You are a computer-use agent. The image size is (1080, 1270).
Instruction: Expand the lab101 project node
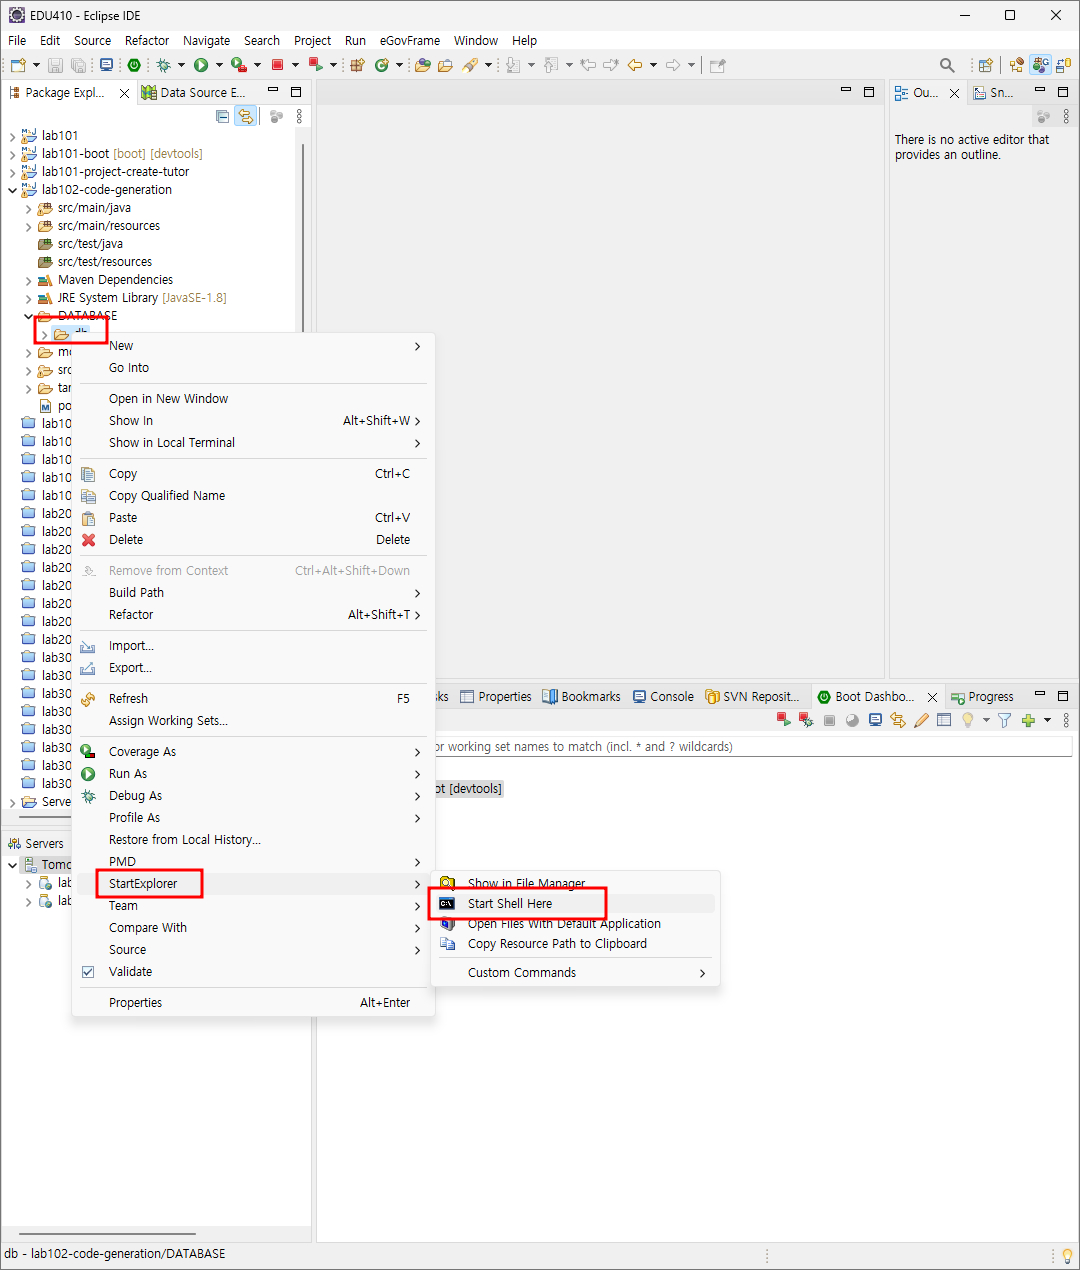pos(12,136)
